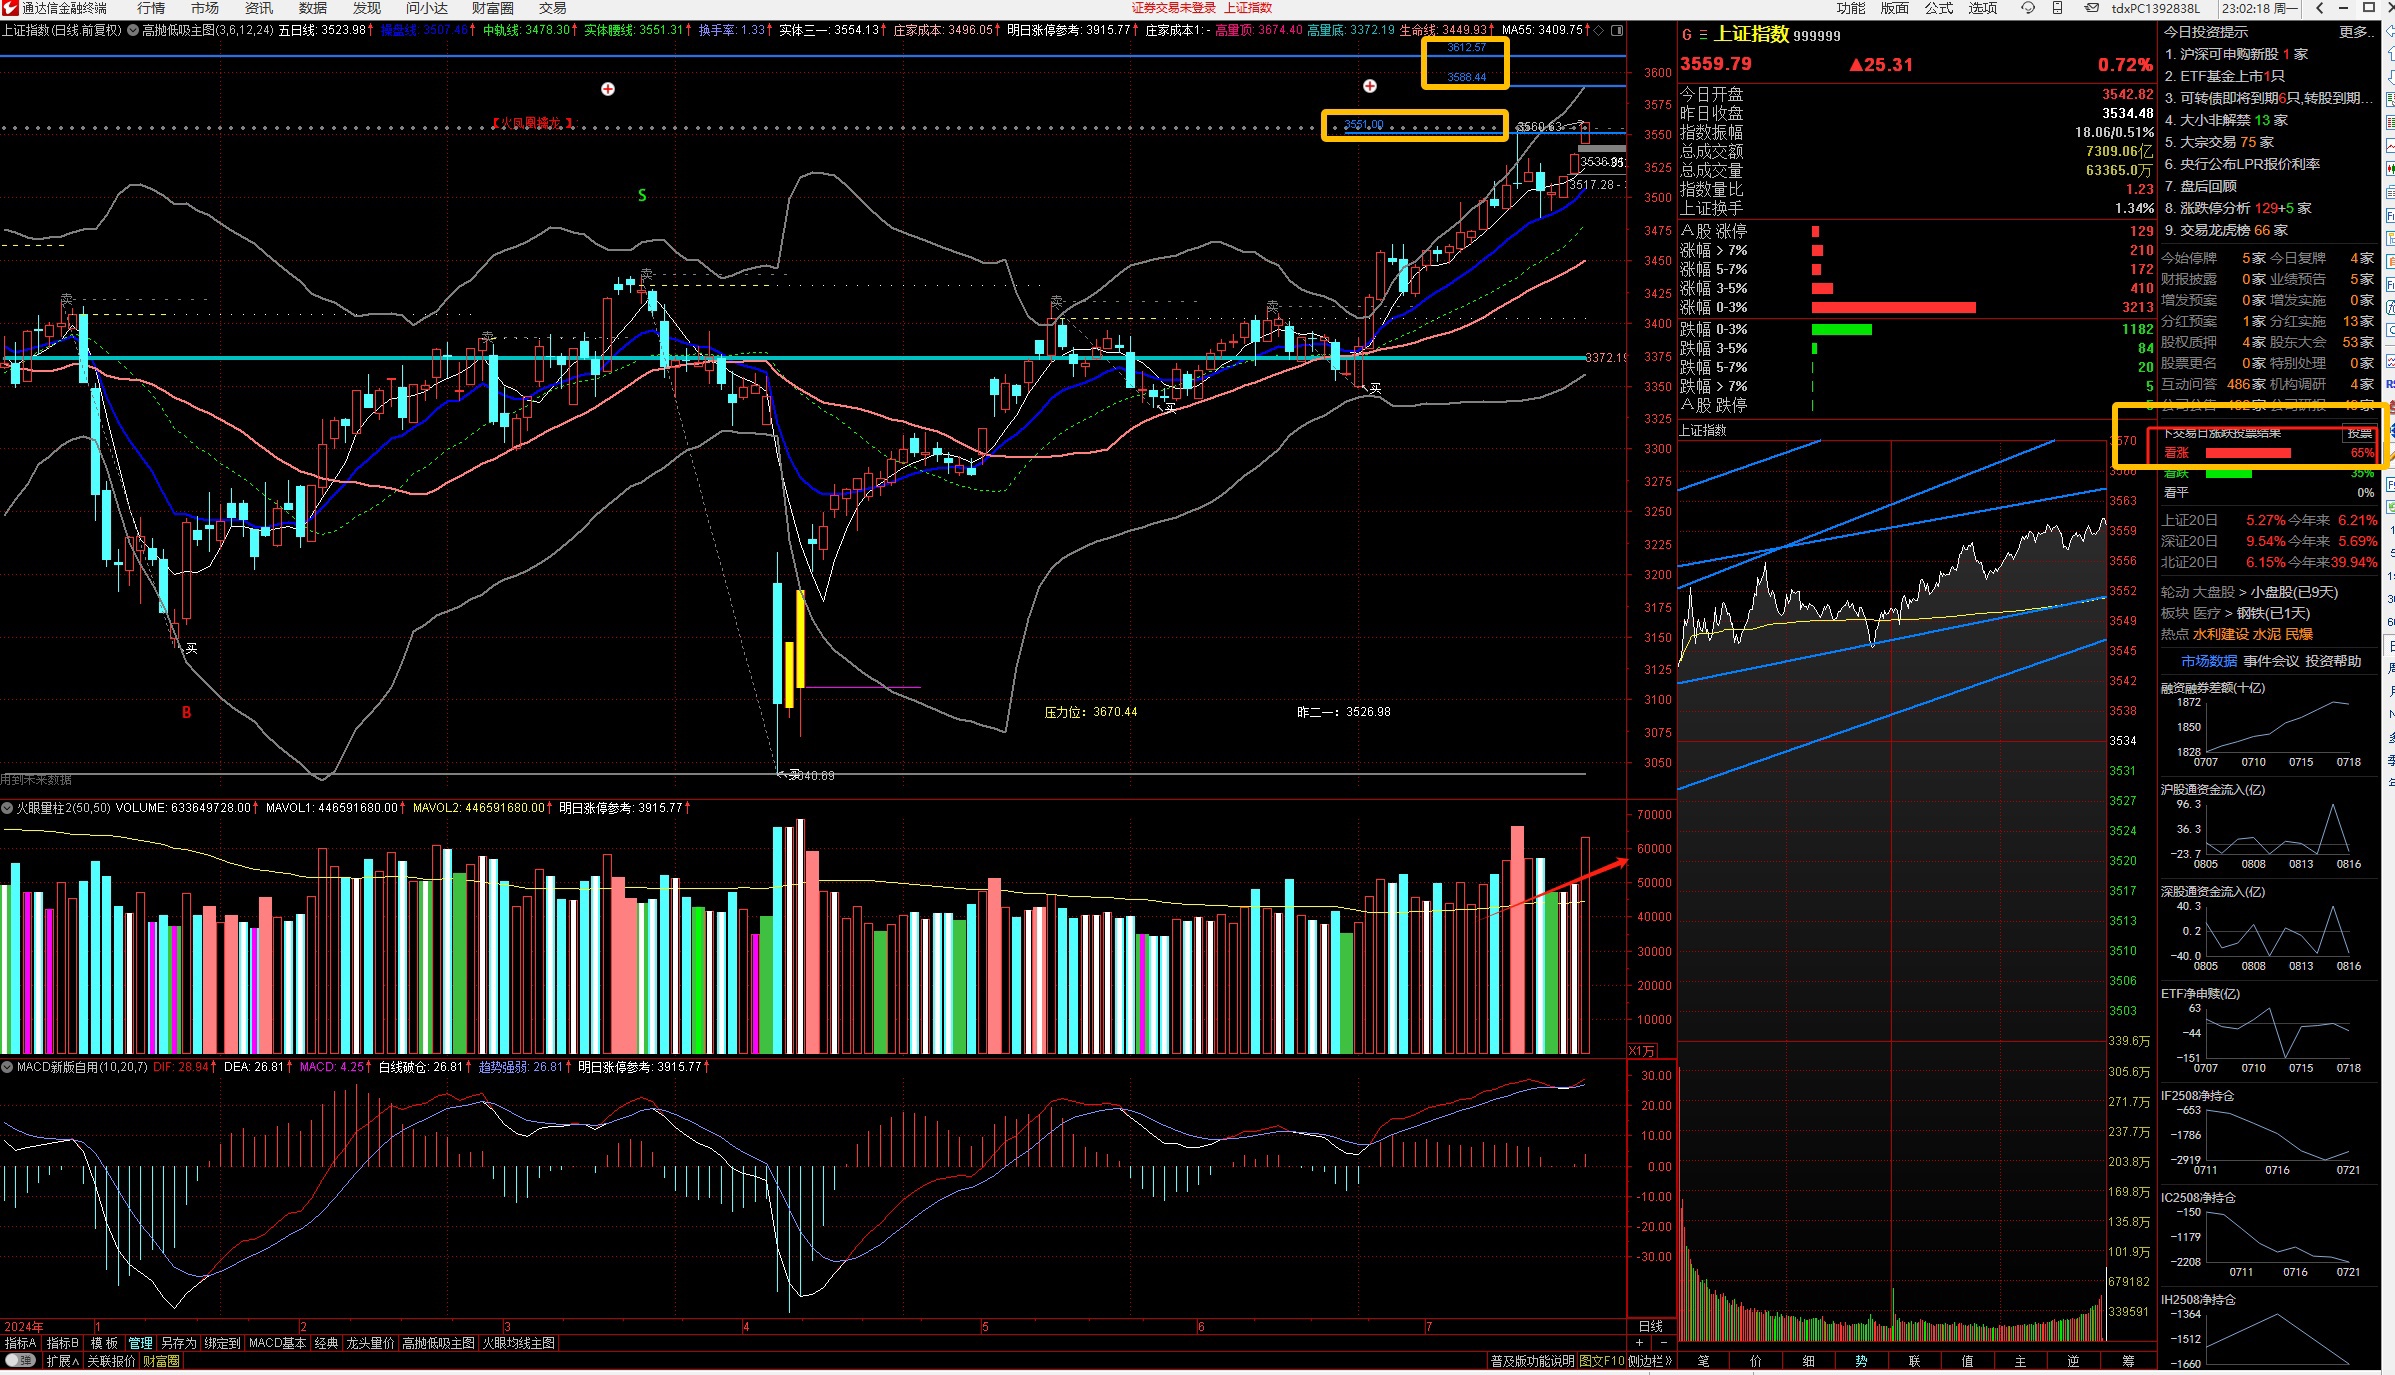Viewport: 2395px width, 1375px height.
Task: Open the message envelope icon
Action: (2091, 8)
